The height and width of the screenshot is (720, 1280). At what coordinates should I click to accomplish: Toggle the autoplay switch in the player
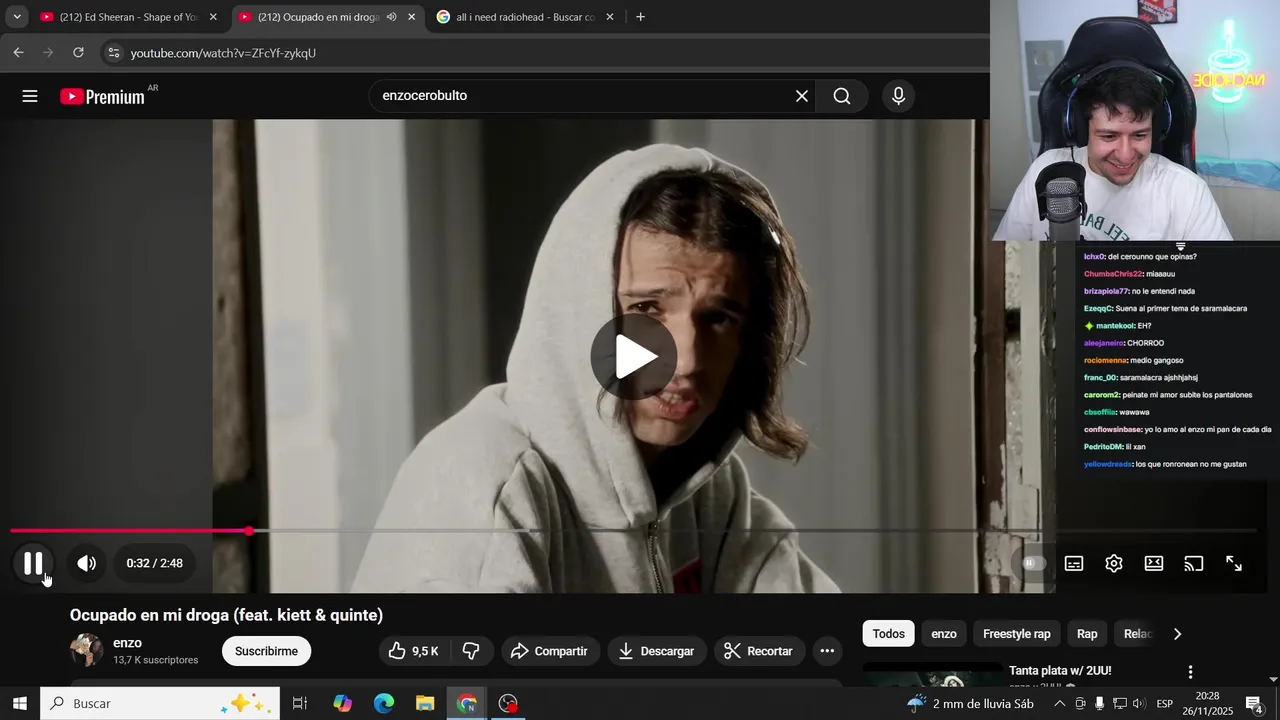pos(1033,563)
